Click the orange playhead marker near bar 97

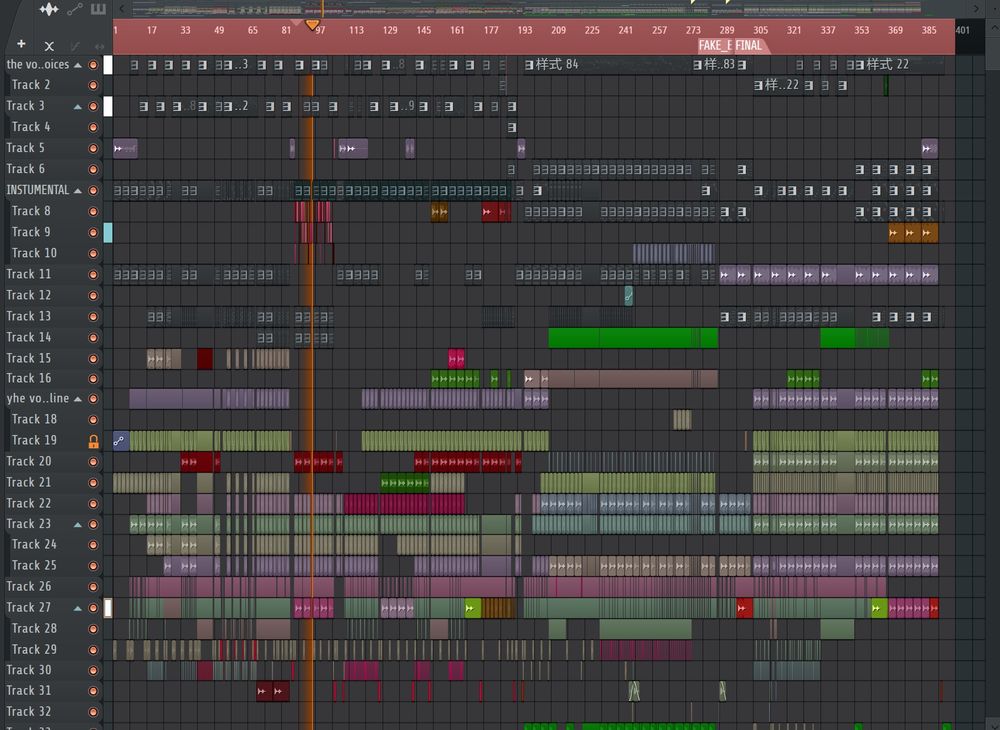pyautogui.click(x=312, y=25)
